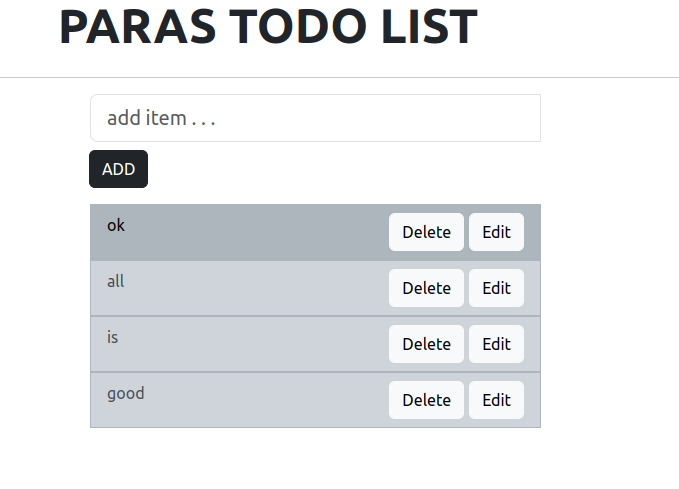Remove the 'is' item with Delete
679x489 pixels.
(x=426, y=344)
